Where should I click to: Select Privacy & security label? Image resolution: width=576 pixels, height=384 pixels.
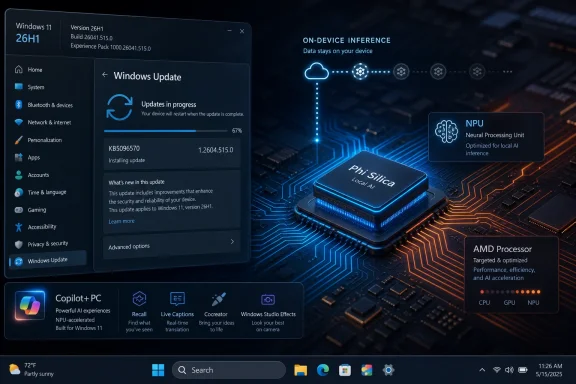pyautogui.click(x=48, y=244)
